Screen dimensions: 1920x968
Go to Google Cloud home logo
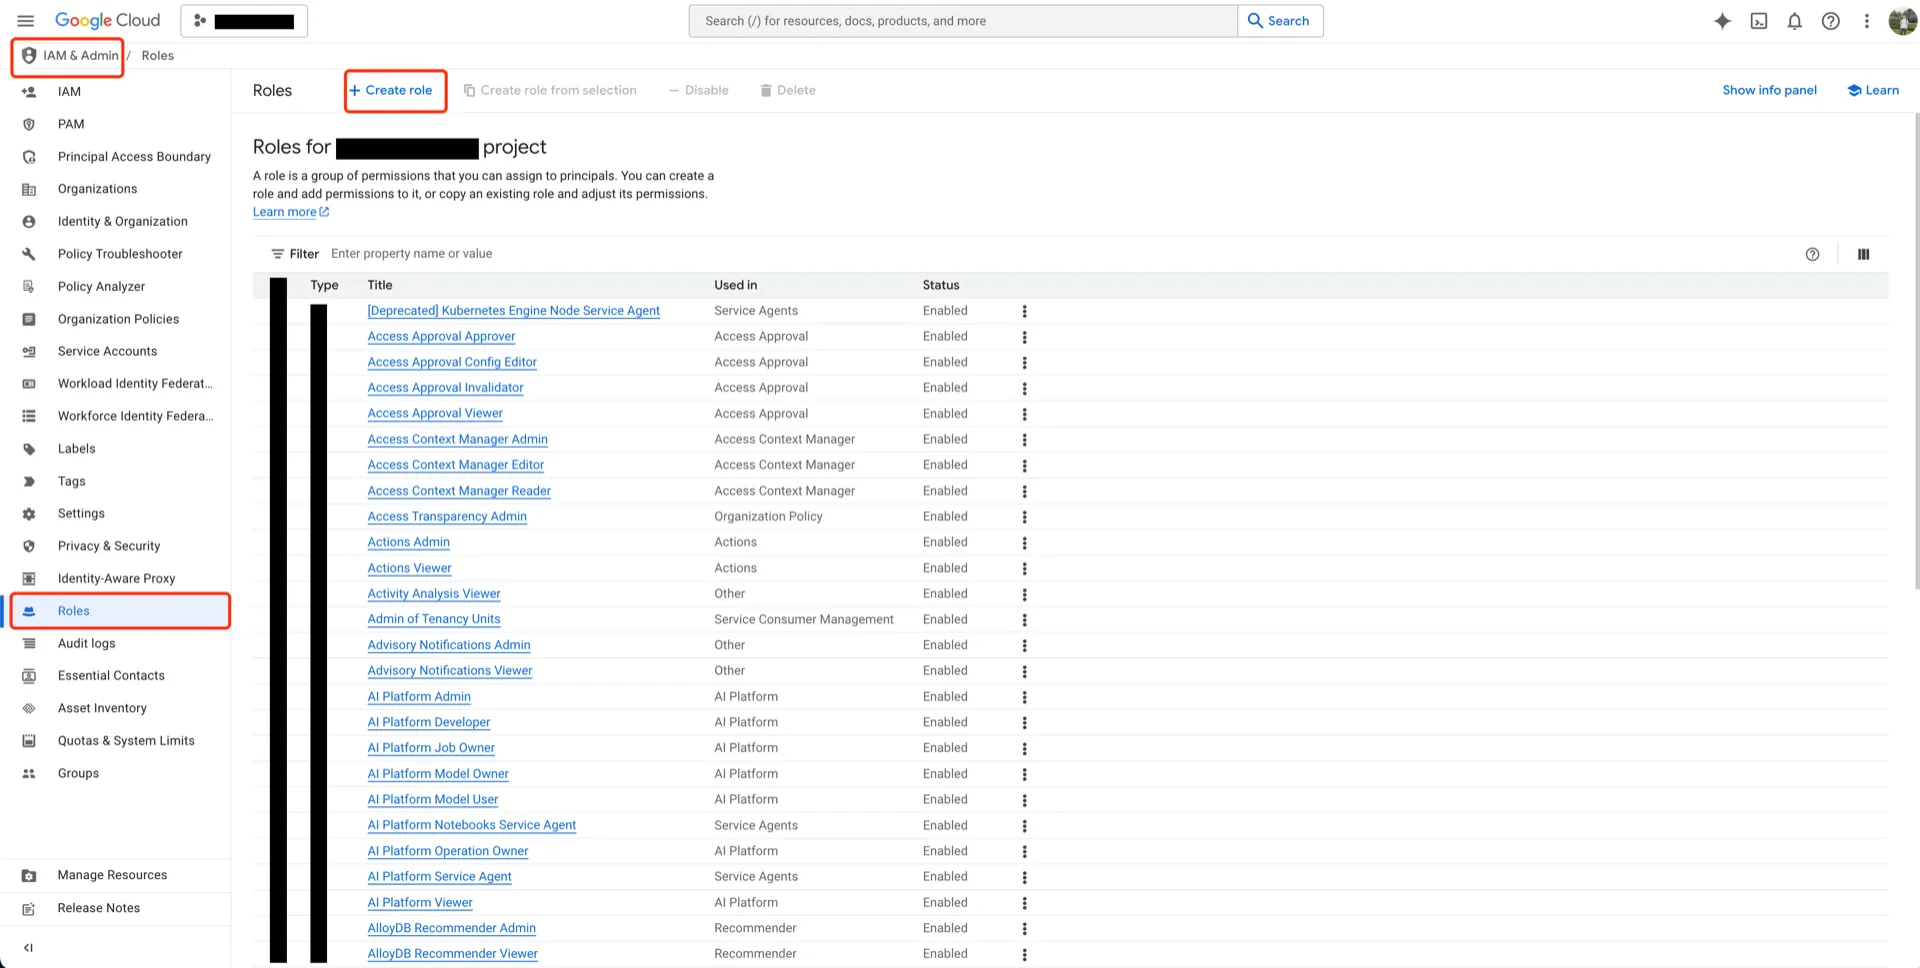click(x=108, y=21)
